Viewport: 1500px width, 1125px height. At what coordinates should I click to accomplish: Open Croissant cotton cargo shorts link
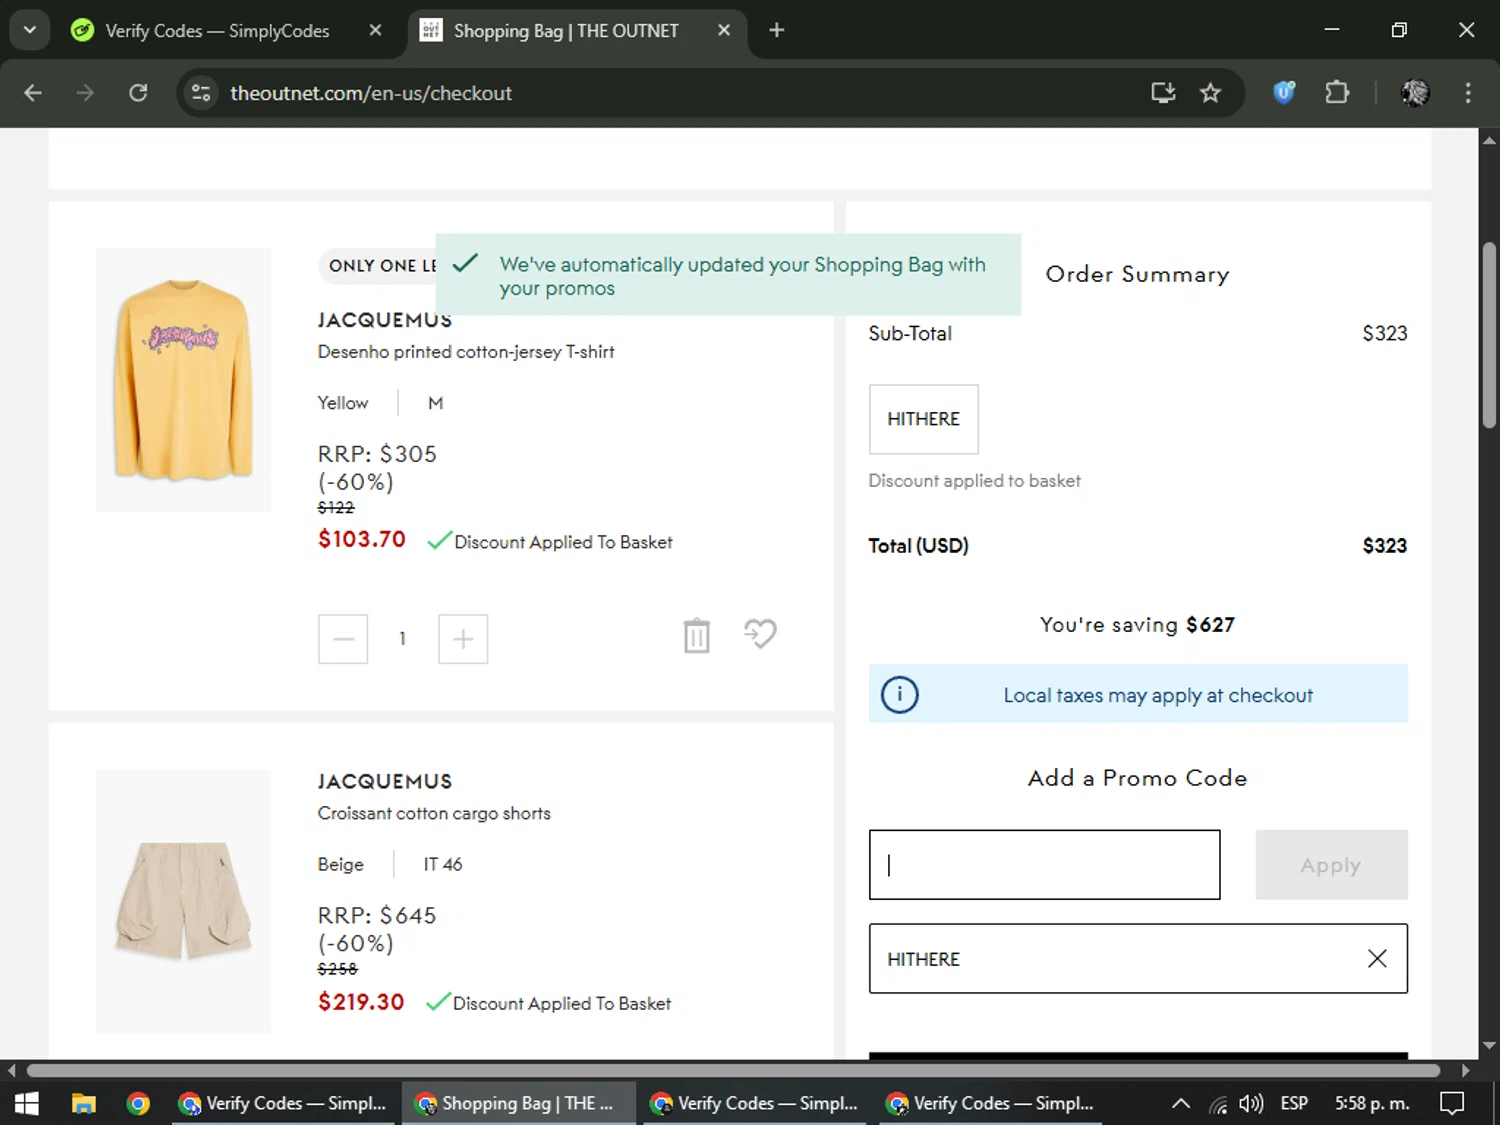434,813
